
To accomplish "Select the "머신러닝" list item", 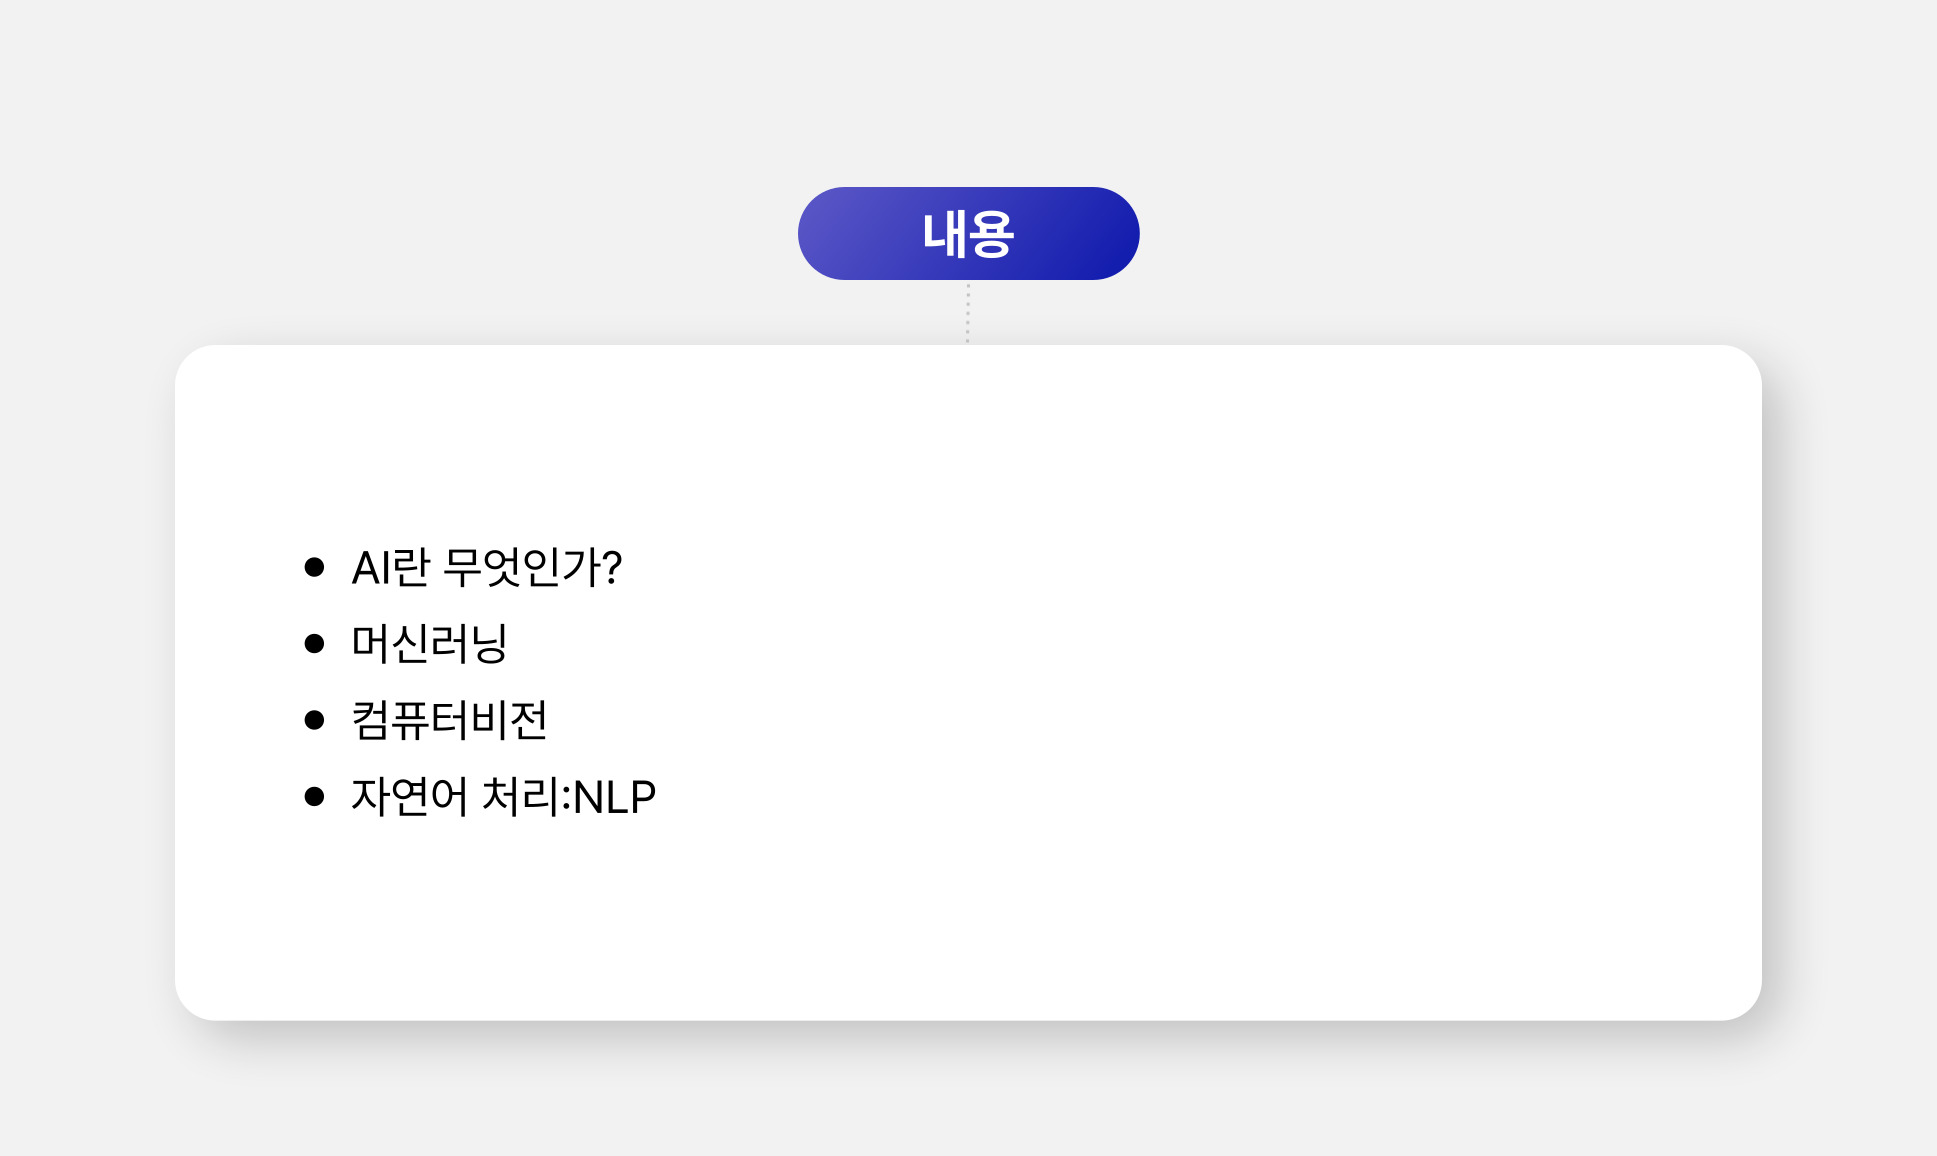I will tap(429, 643).
